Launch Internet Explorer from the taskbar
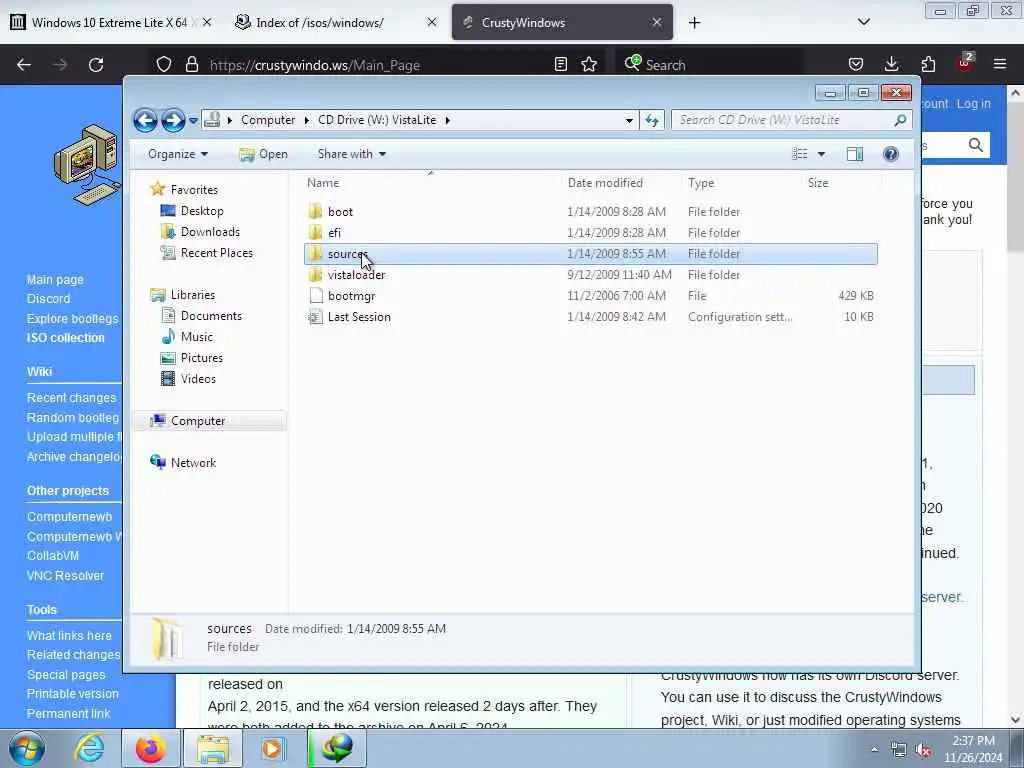 (89, 748)
